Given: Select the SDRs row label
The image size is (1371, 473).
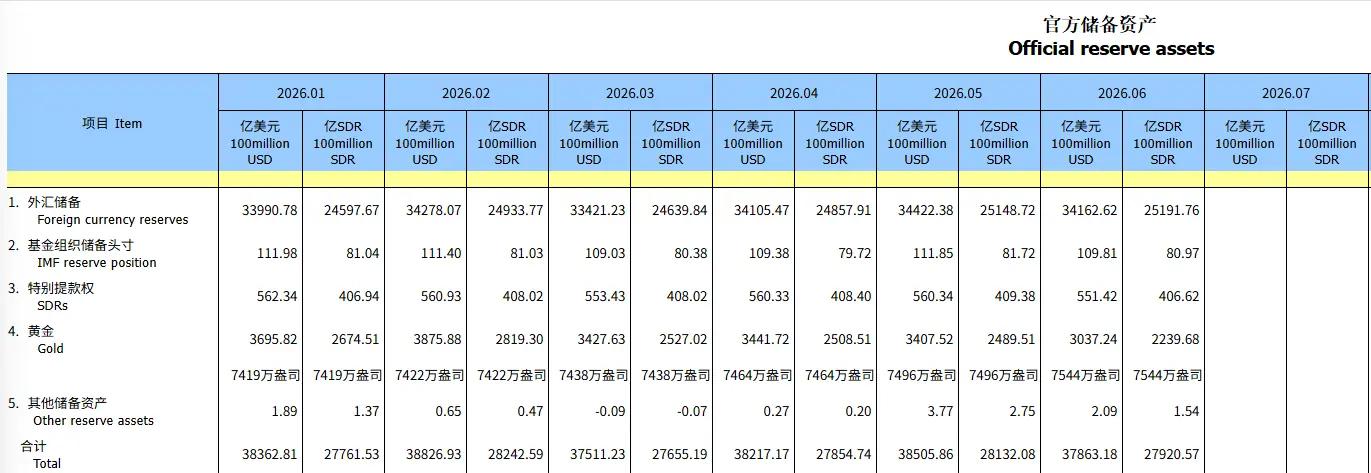Looking at the screenshot, I should (x=52, y=306).
